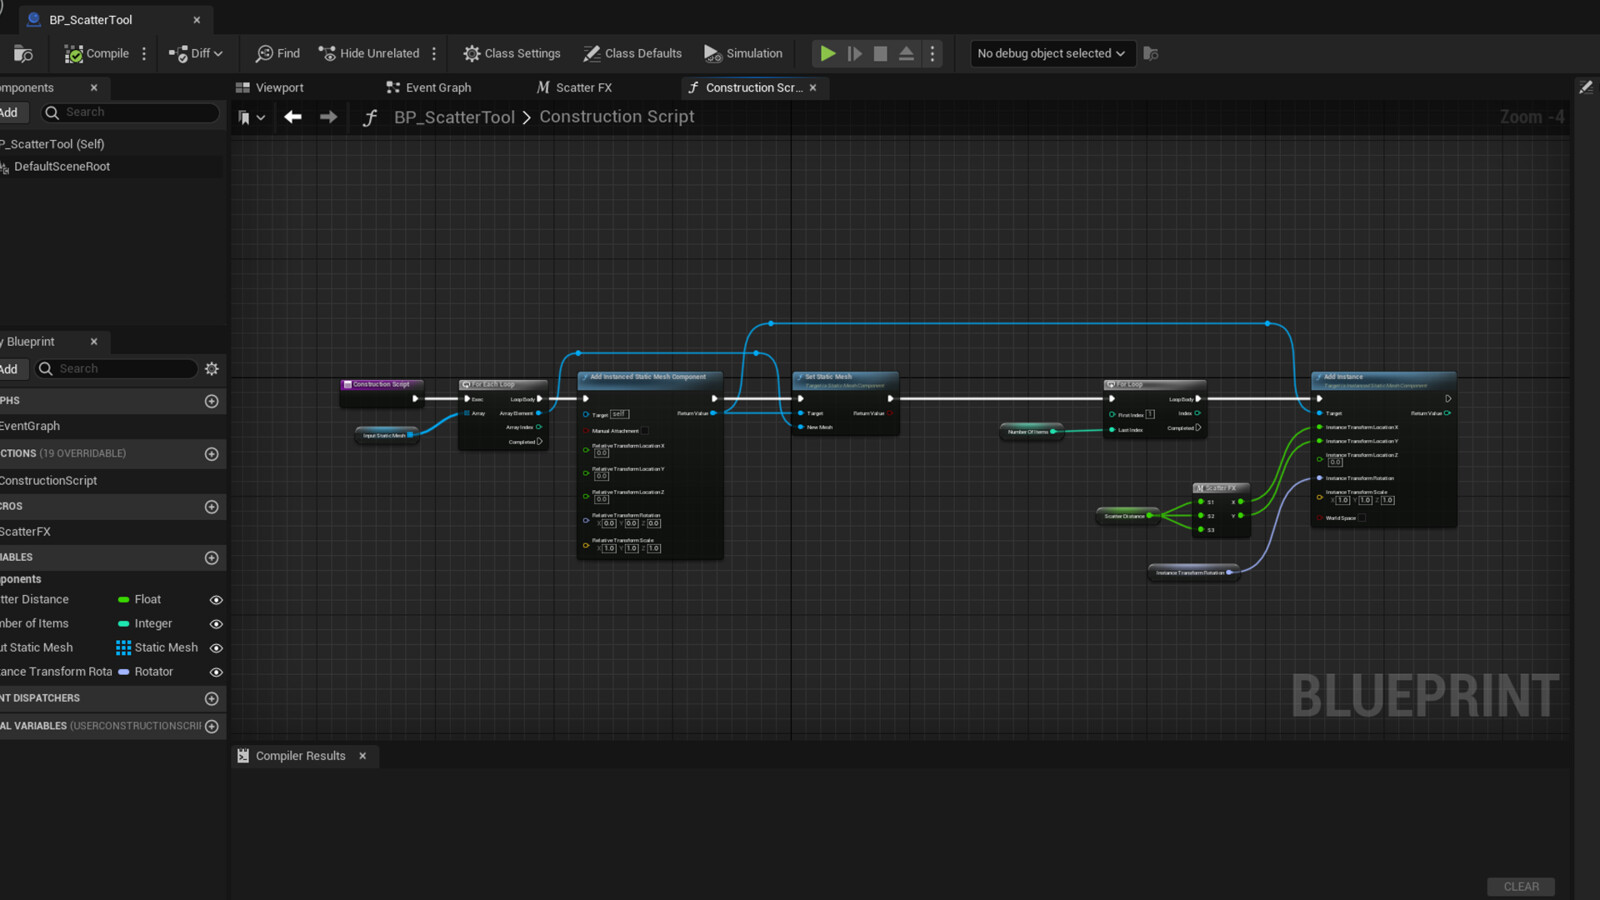Add new graph with plus icon
Screen dimensions: 1600x900
click(x=212, y=401)
